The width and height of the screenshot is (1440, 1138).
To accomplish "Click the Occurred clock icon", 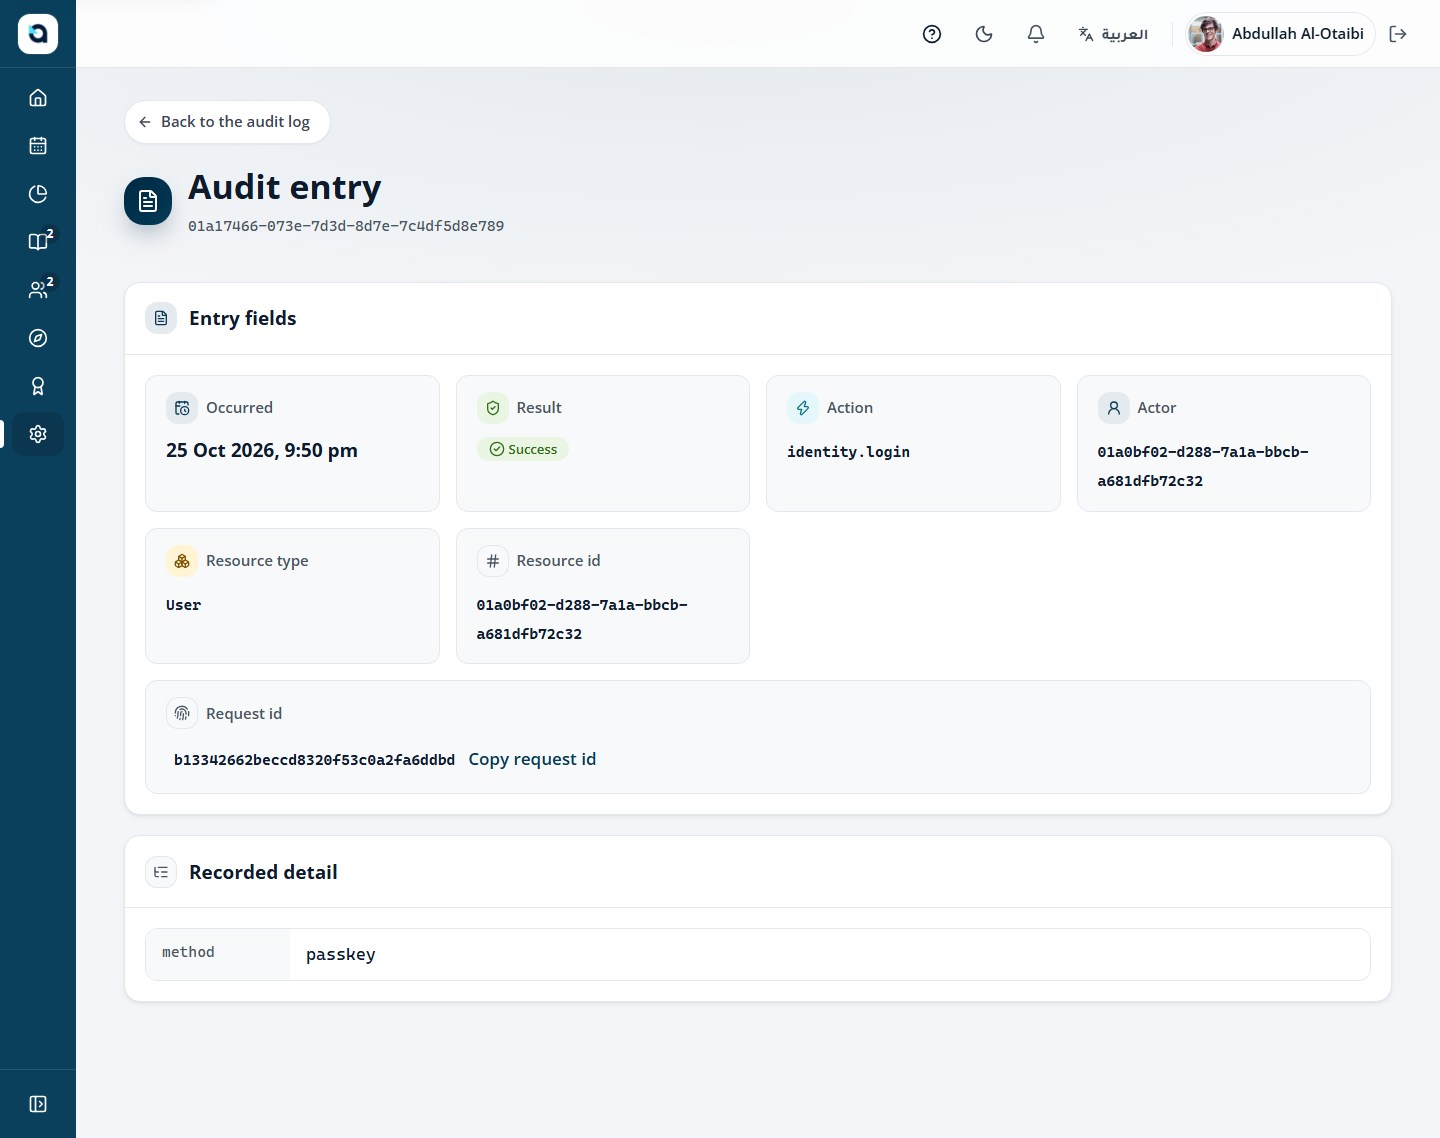I will click(182, 408).
